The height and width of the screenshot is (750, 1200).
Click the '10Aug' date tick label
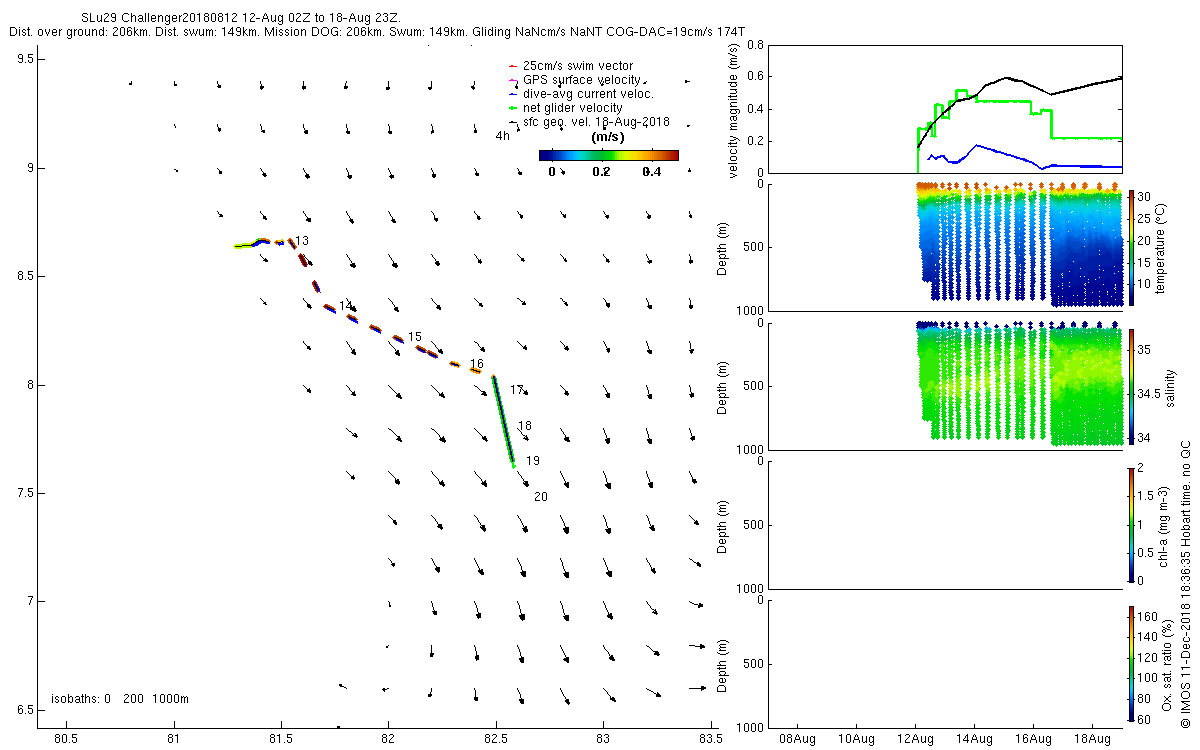click(x=857, y=739)
